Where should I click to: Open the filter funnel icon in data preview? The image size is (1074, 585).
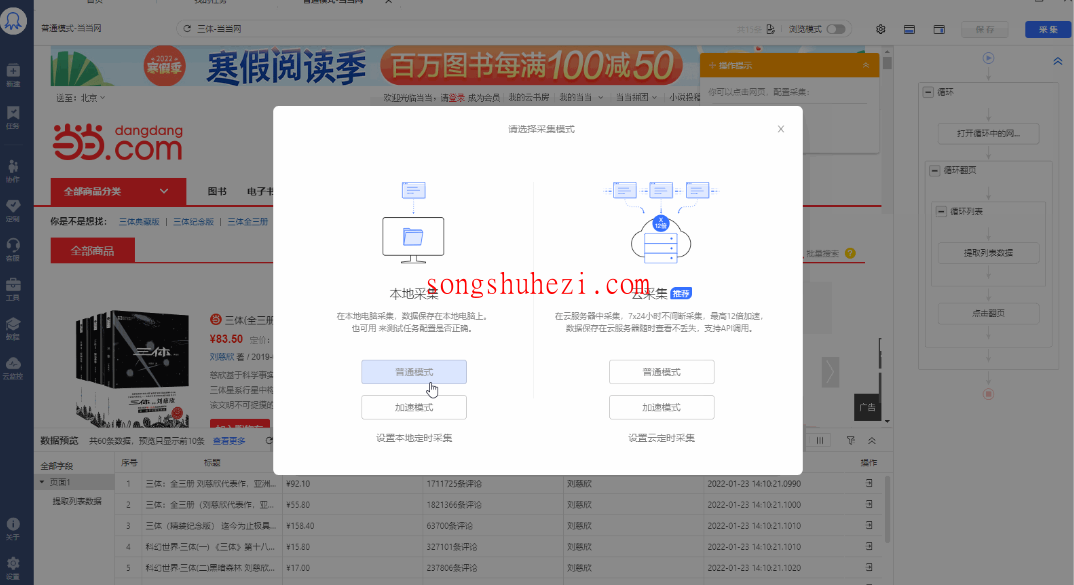point(851,440)
